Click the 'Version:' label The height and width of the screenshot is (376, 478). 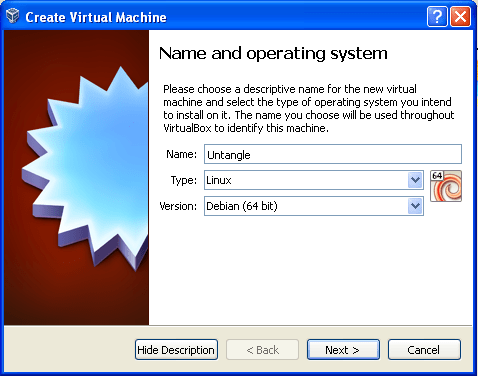click(178, 206)
